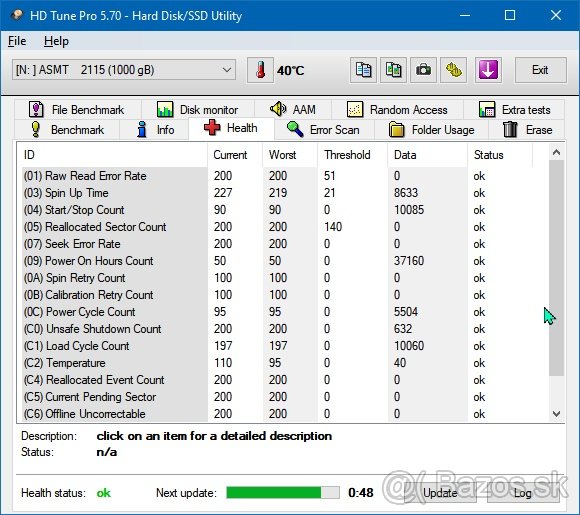The width and height of the screenshot is (580, 515).
Task: Click the copy screenshot to clipboard icon
Action: pyautogui.click(x=393, y=70)
